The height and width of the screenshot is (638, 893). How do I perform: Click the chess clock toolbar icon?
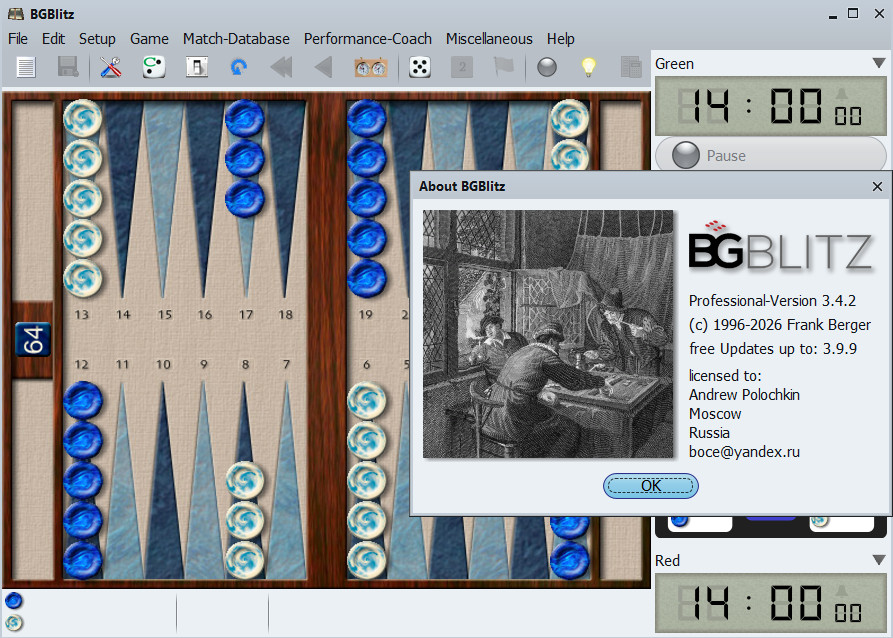[371, 68]
